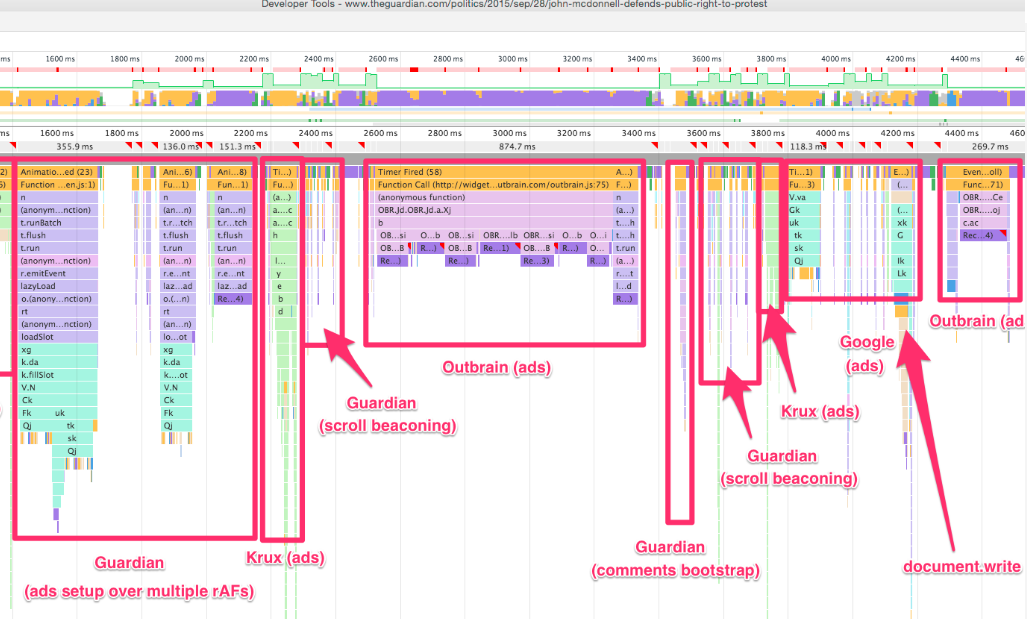This screenshot has width=1027, height=619.
Task: Select the 'Fu...3)' function bar
Action: [803, 185]
